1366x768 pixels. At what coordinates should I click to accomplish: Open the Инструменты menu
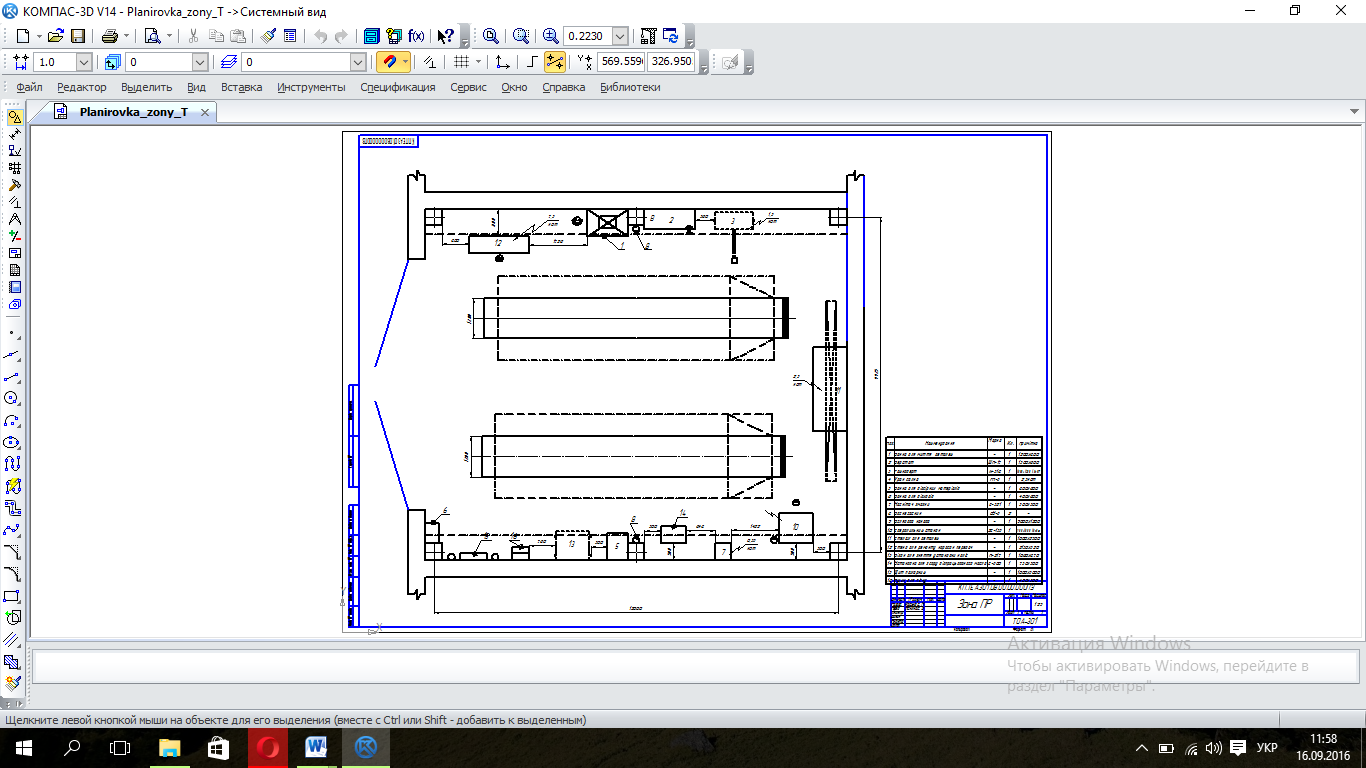tap(311, 87)
